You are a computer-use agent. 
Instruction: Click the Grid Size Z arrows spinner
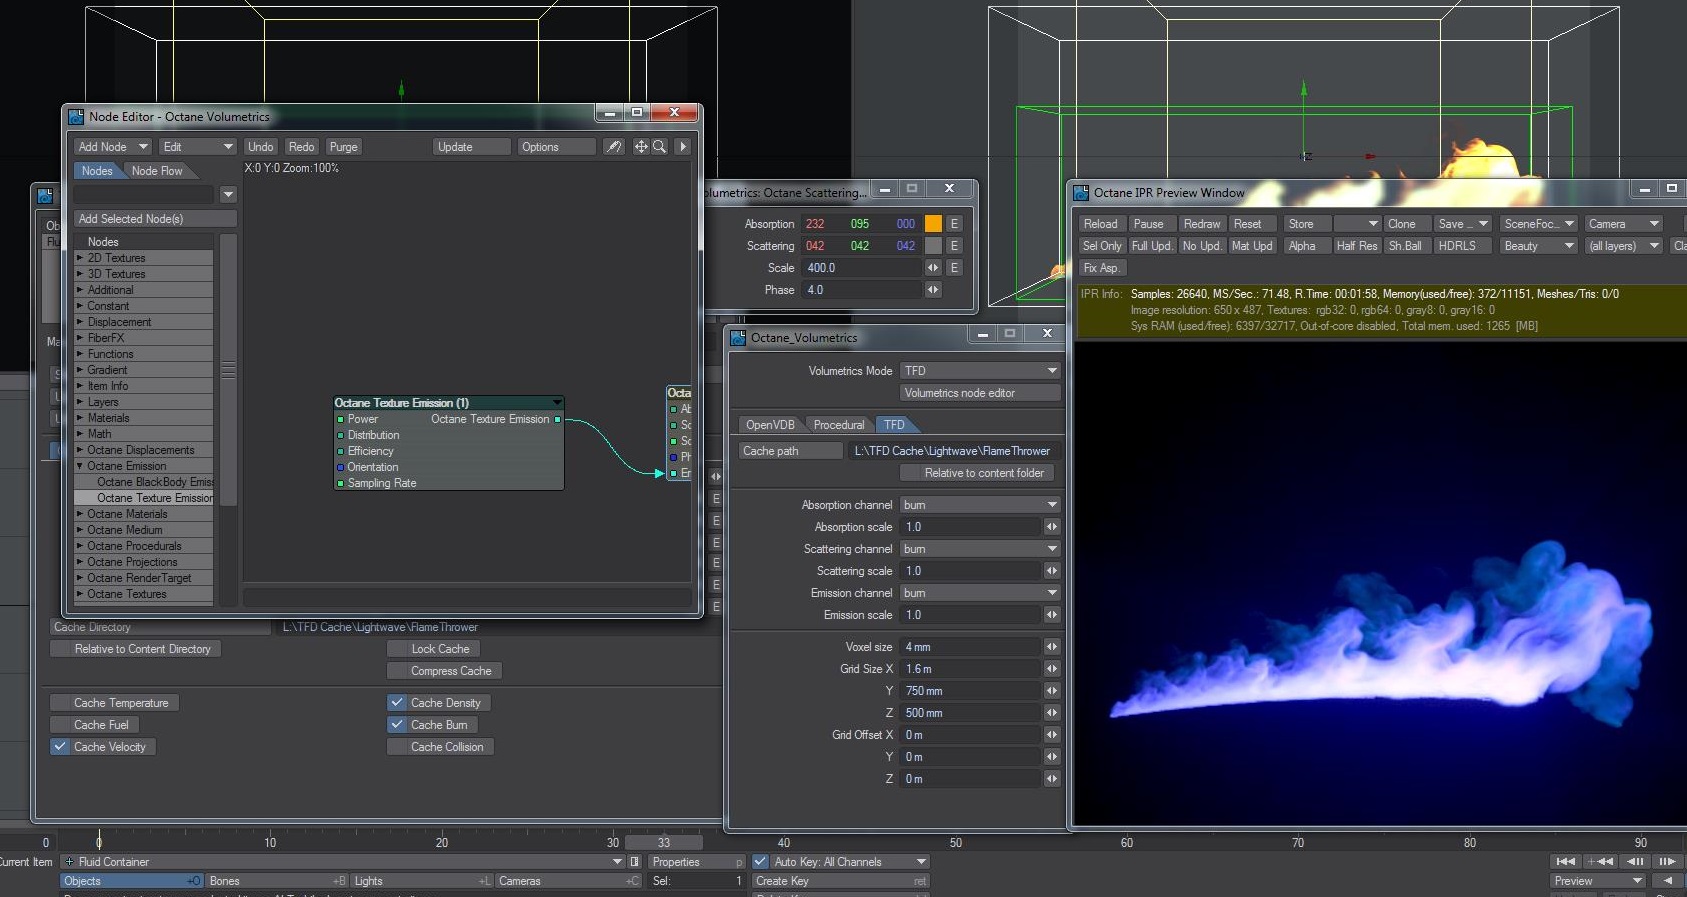[x=1051, y=713]
